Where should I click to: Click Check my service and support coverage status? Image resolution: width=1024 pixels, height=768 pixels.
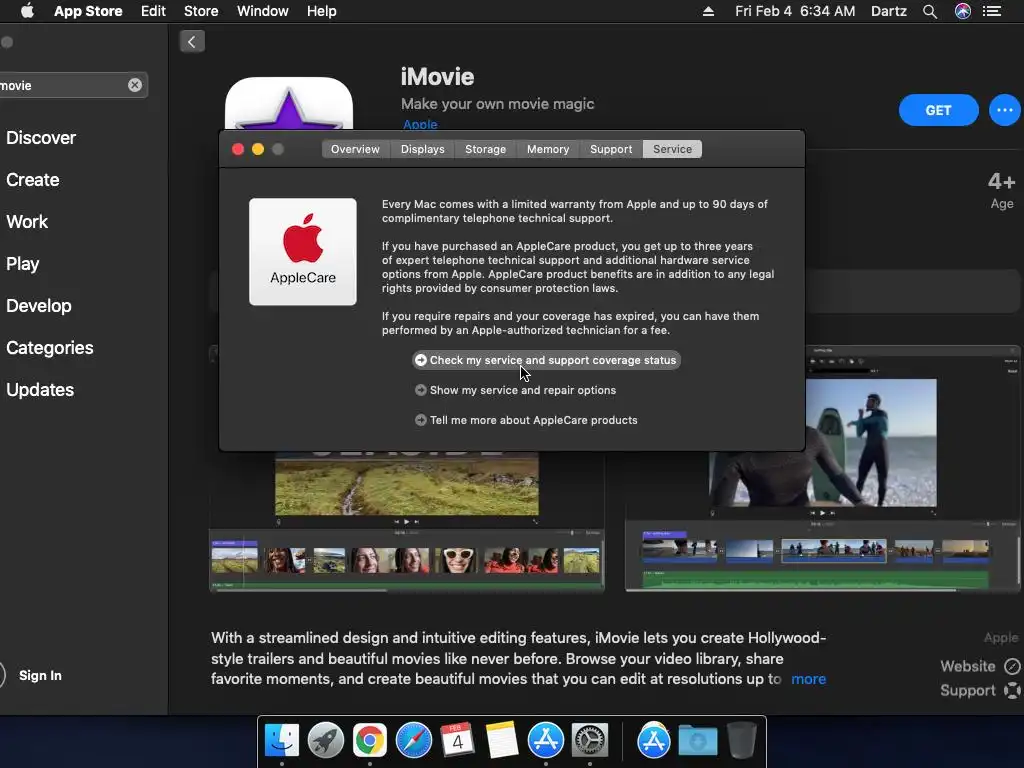pos(547,360)
